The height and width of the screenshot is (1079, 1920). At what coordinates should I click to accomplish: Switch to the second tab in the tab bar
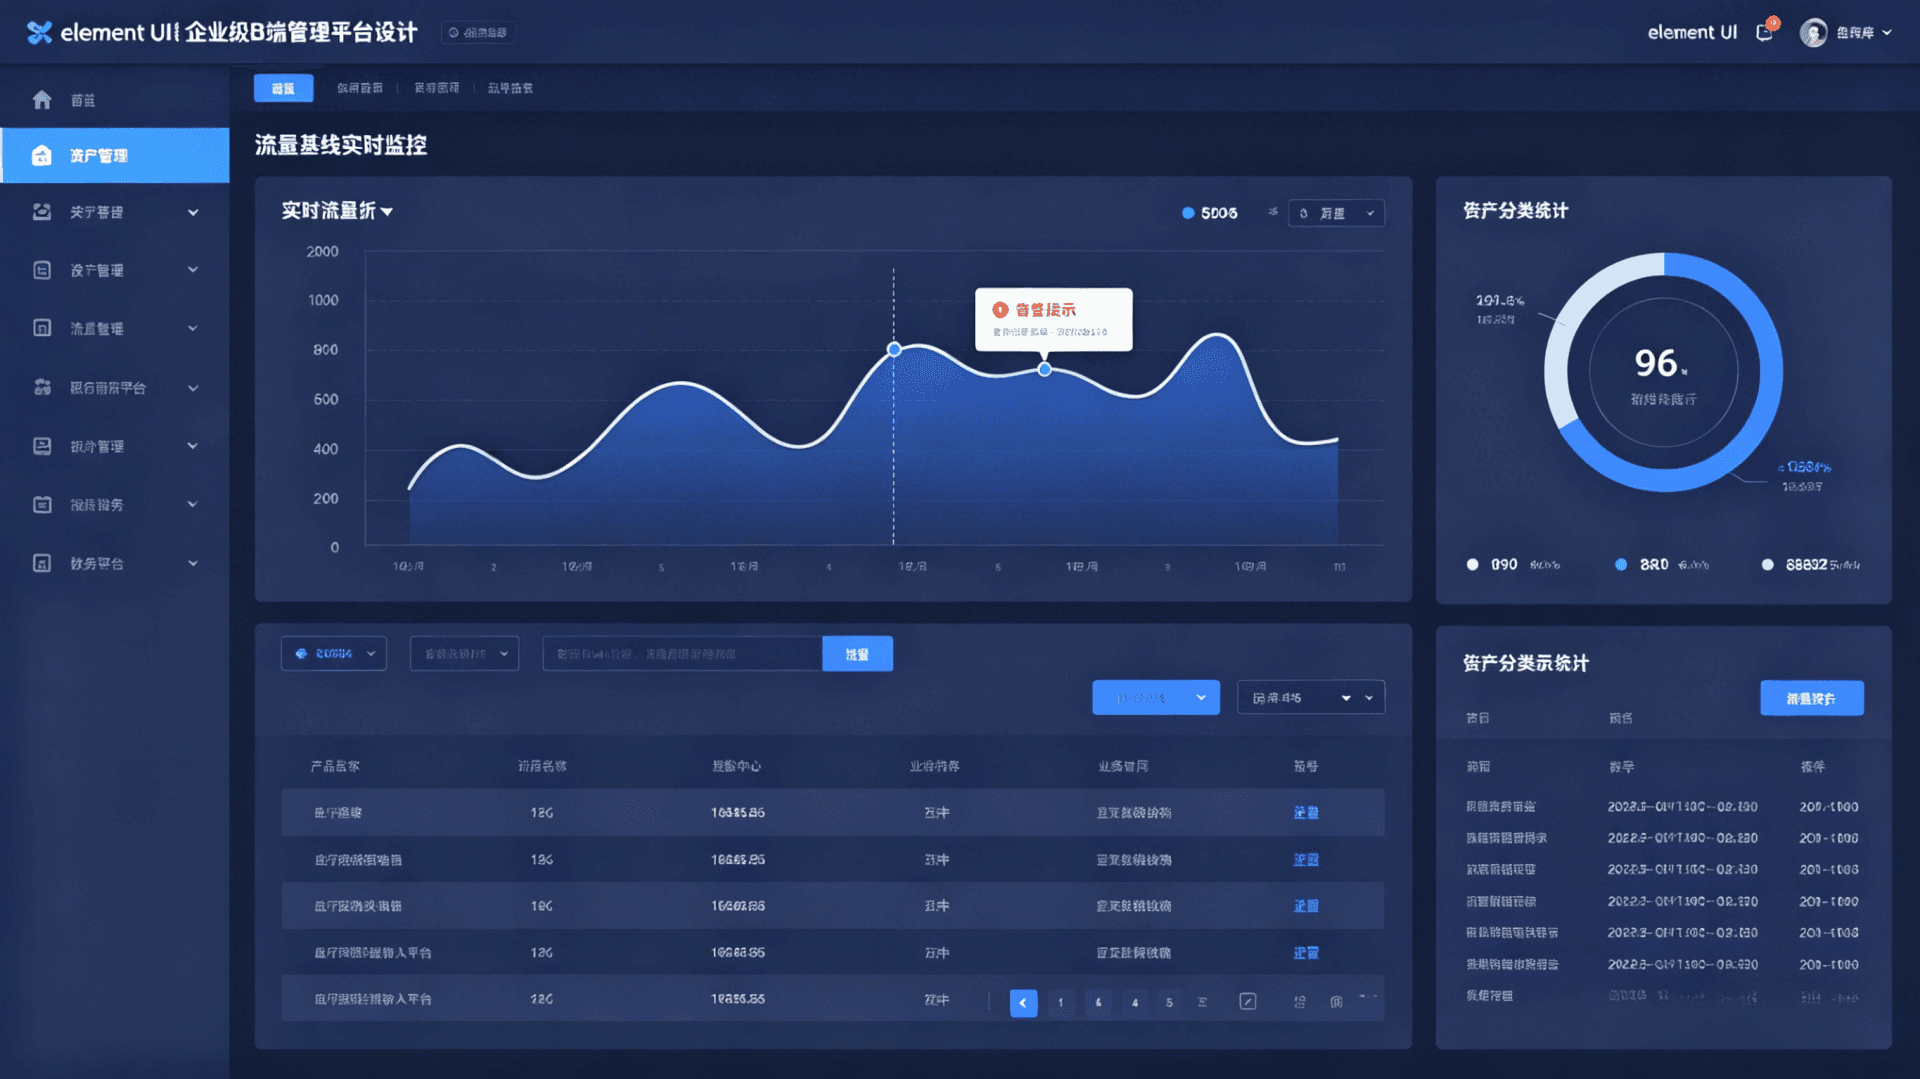pyautogui.click(x=359, y=89)
